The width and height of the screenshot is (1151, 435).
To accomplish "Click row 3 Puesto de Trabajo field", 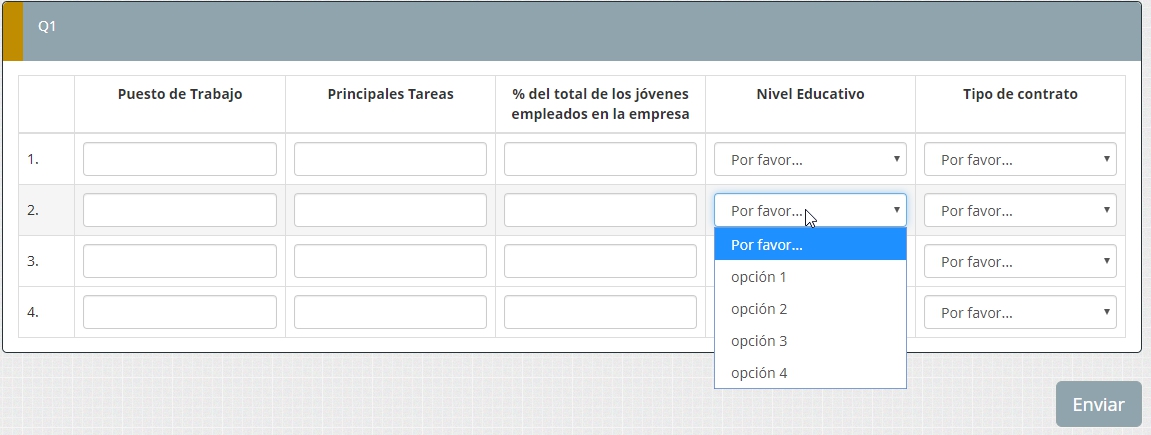I will pyautogui.click(x=180, y=261).
